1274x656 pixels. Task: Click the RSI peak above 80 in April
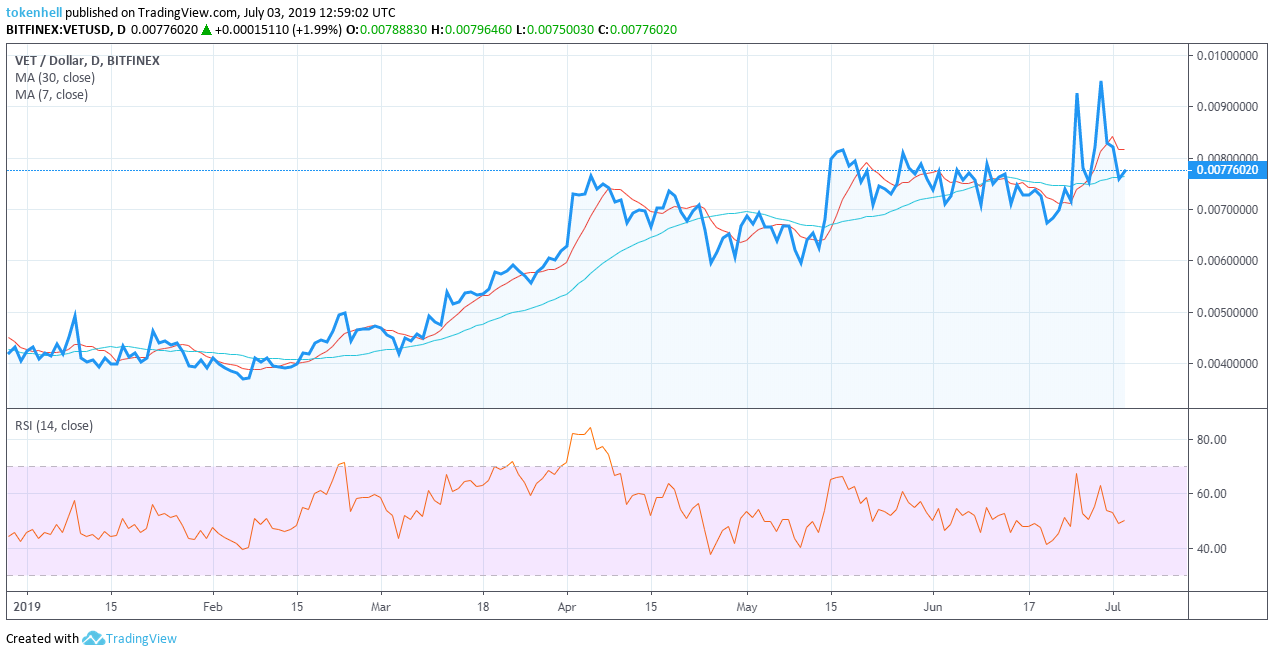pos(590,428)
